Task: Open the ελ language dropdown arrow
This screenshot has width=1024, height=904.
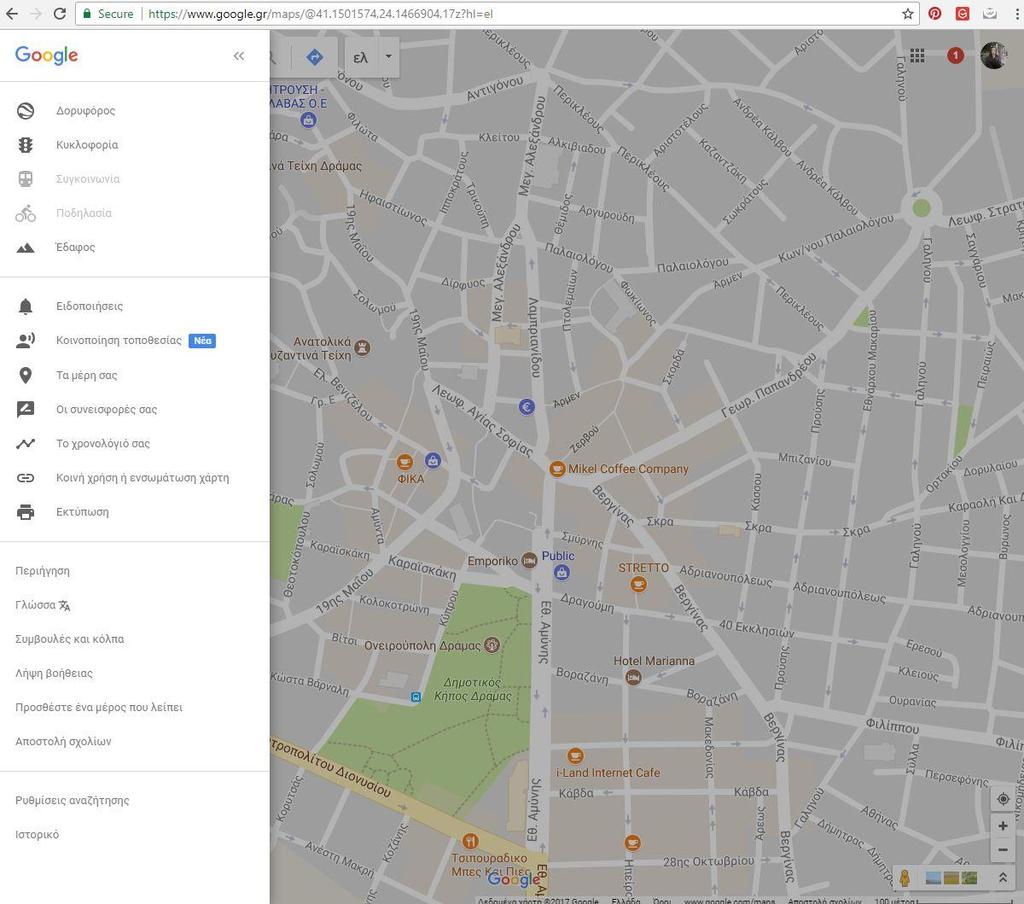Action: 389,57
